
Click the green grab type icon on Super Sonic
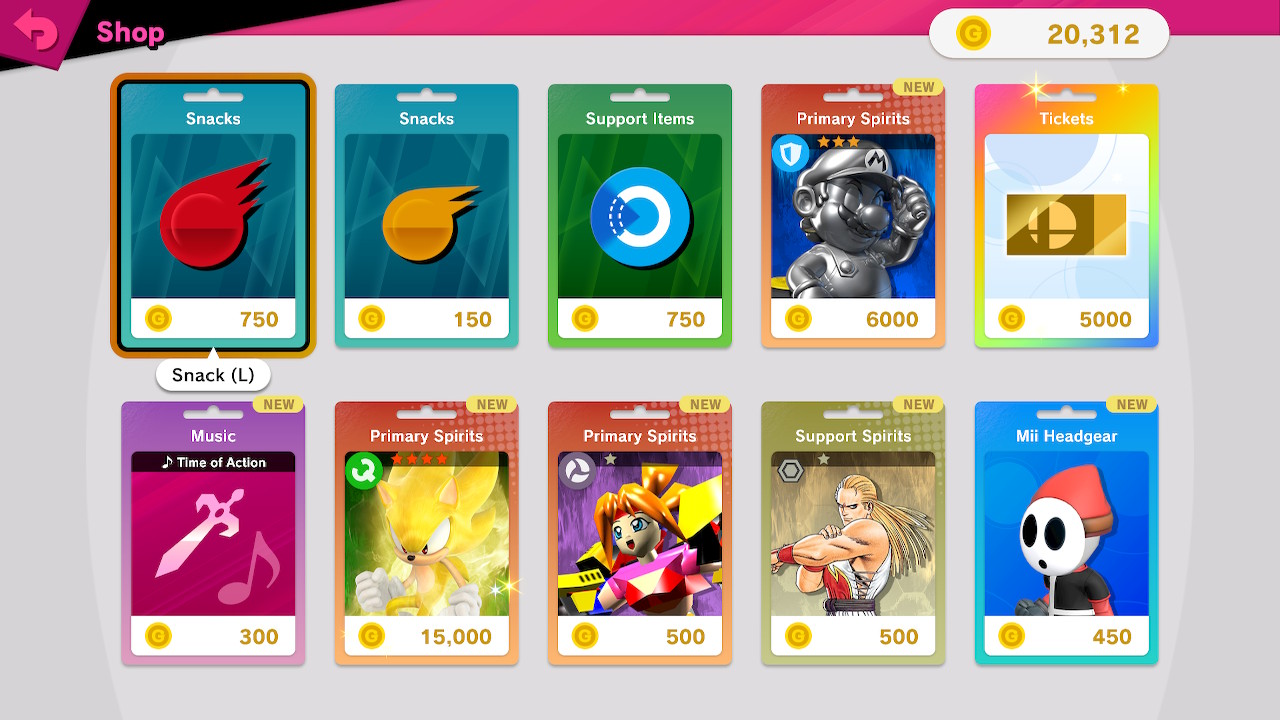364,470
